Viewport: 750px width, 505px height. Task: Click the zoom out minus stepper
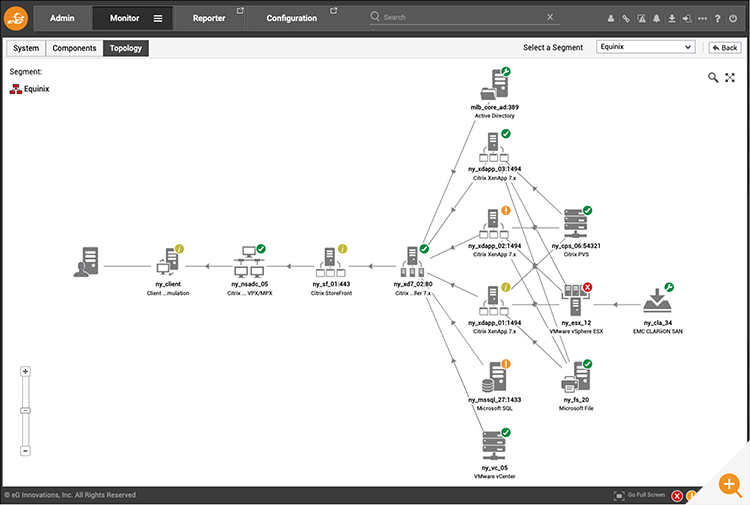(x=25, y=450)
